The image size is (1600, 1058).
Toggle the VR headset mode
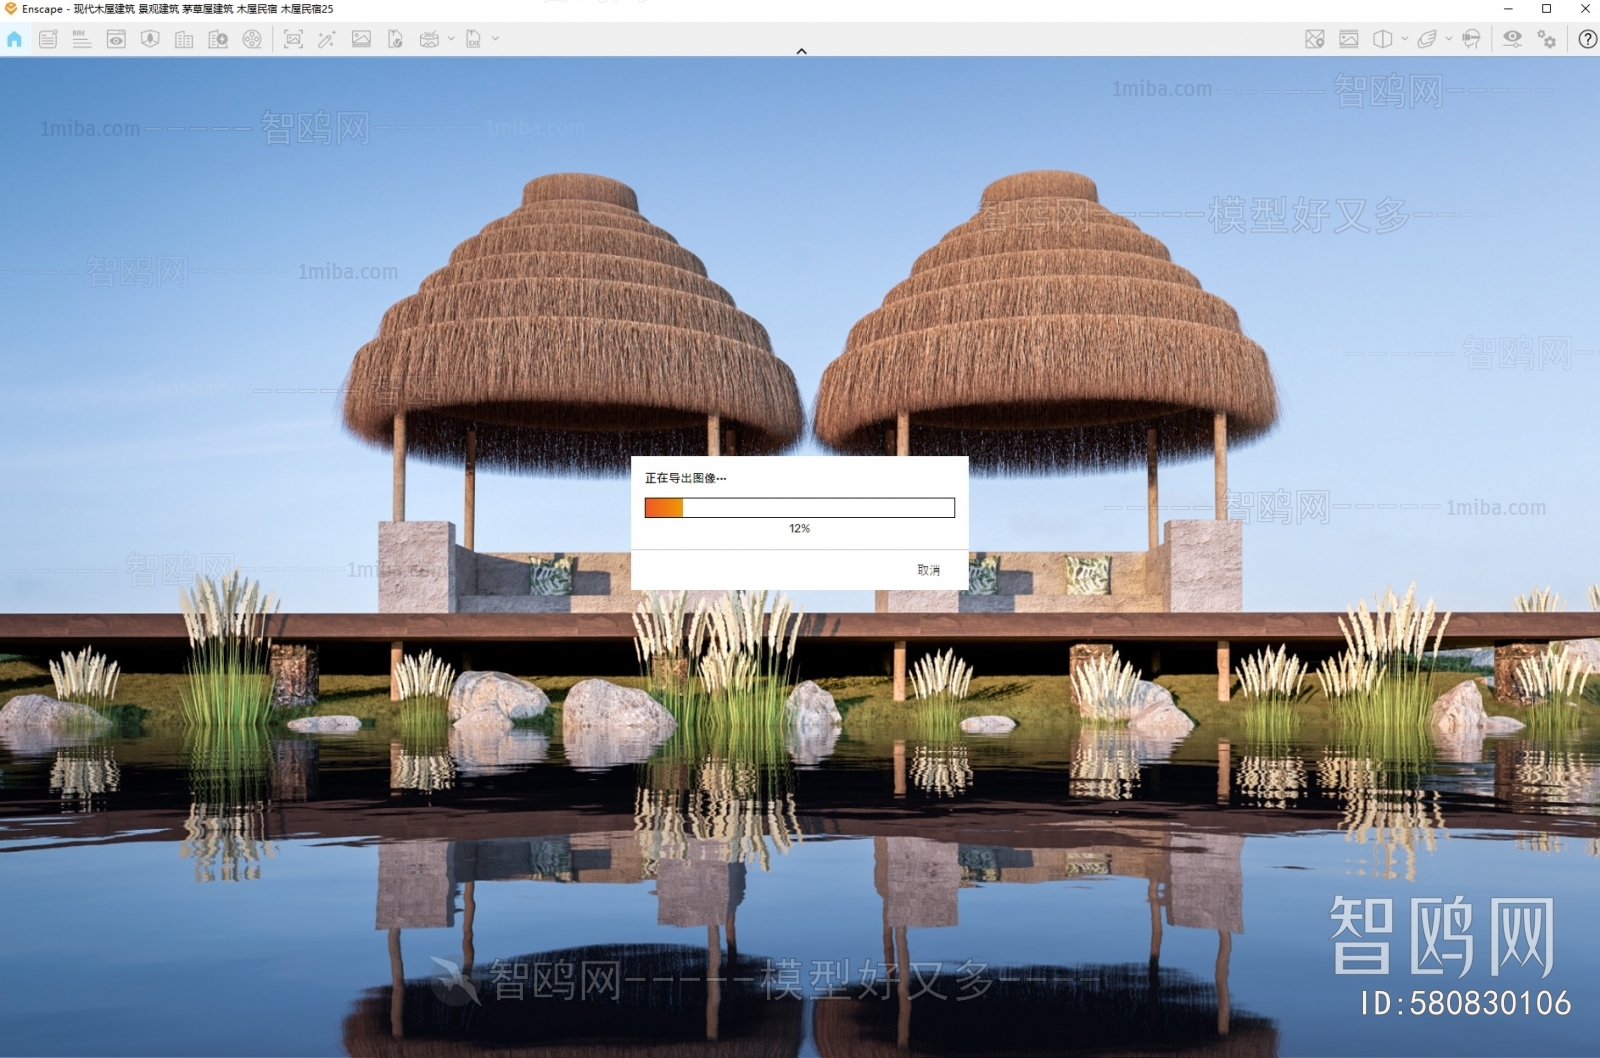1471,39
